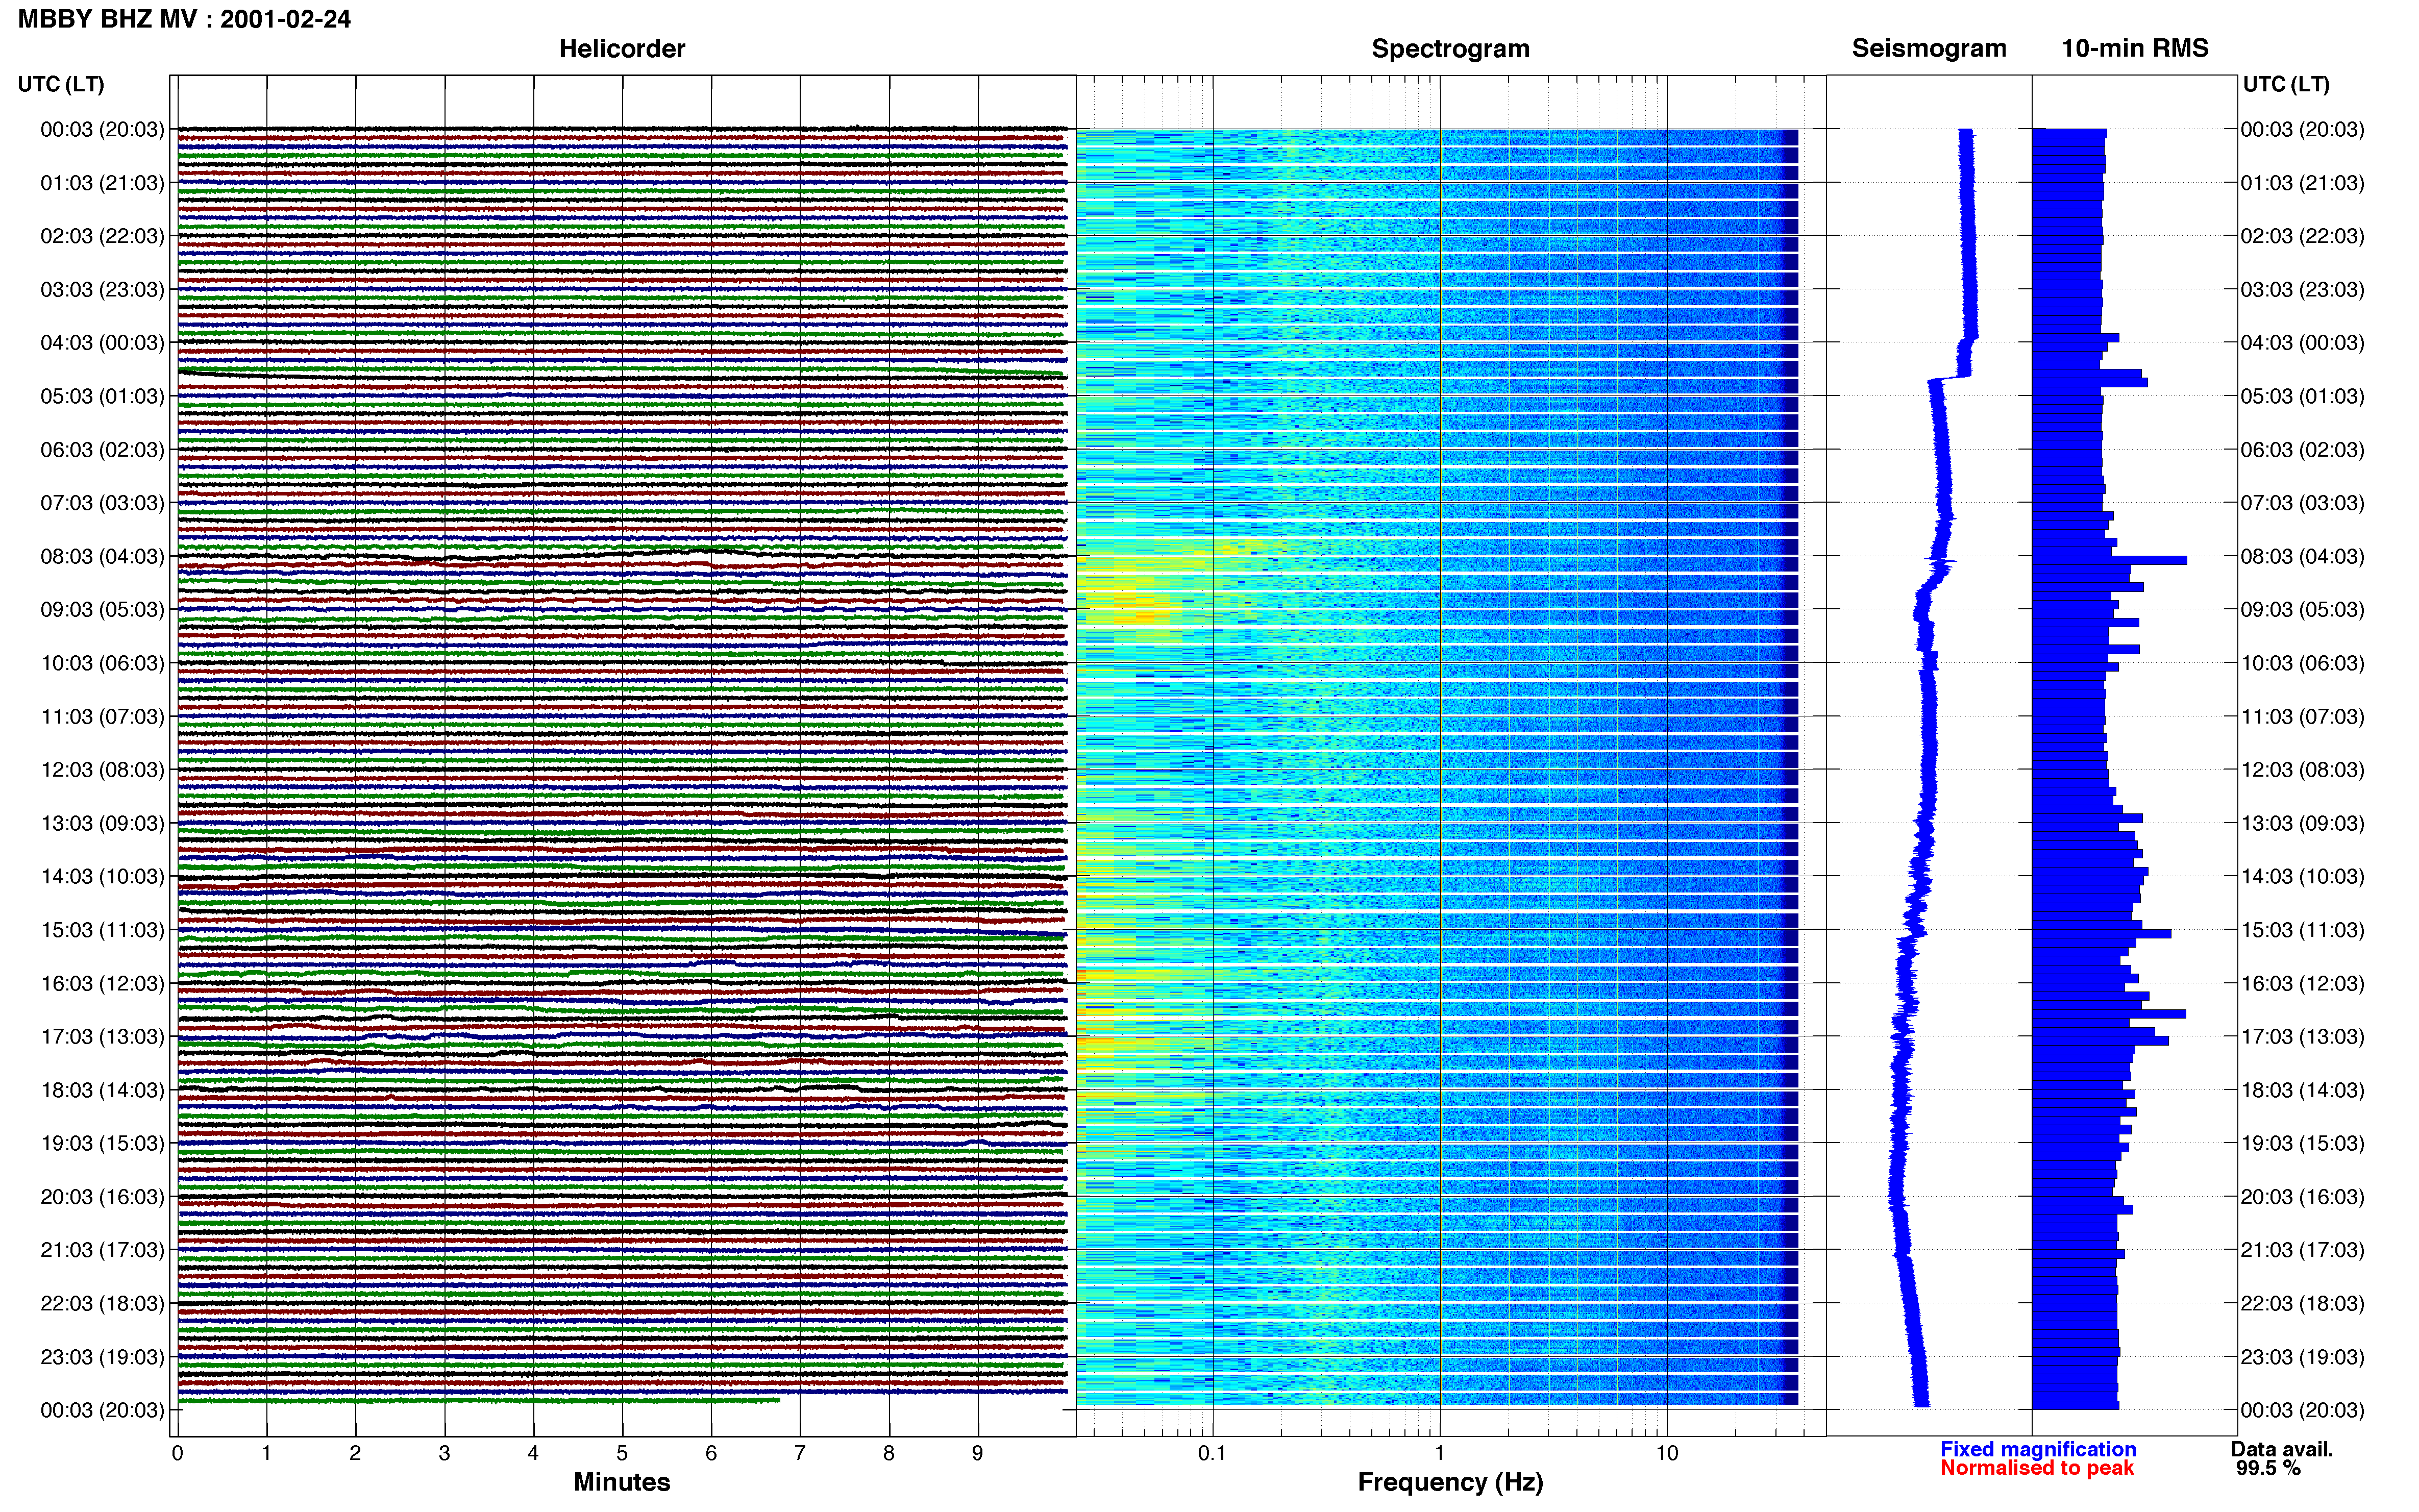Image resolution: width=2419 pixels, height=1512 pixels.
Task: Click the 99.5 % data availability value
Action: [x=2269, y=1468]
